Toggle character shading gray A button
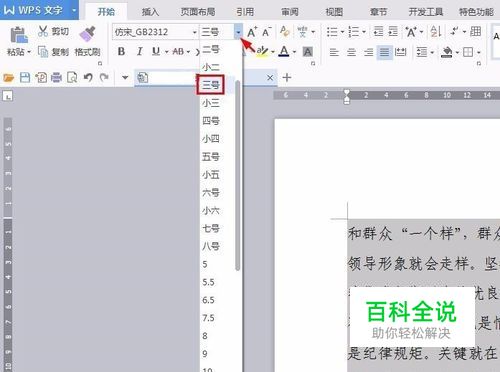This screenshot has width=500, height=372. pyautogui.click(x=307, y=52)
